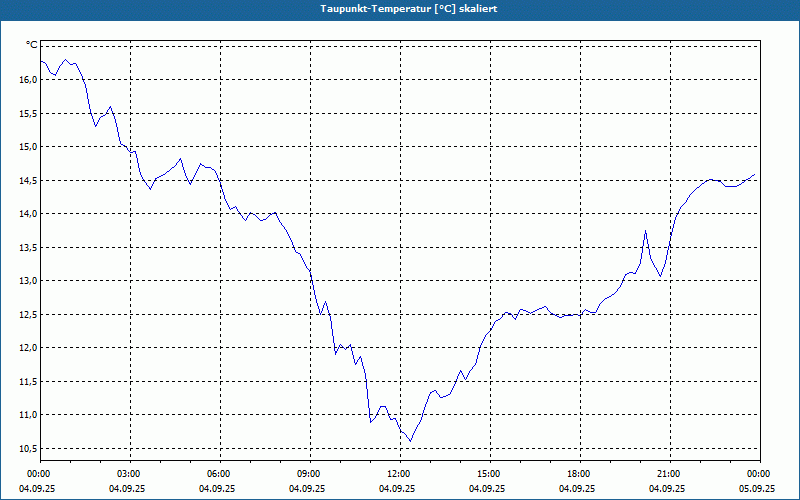800x500 pixels.
Task: Click the 12,5 y-axis label
Action: point(29,314)
